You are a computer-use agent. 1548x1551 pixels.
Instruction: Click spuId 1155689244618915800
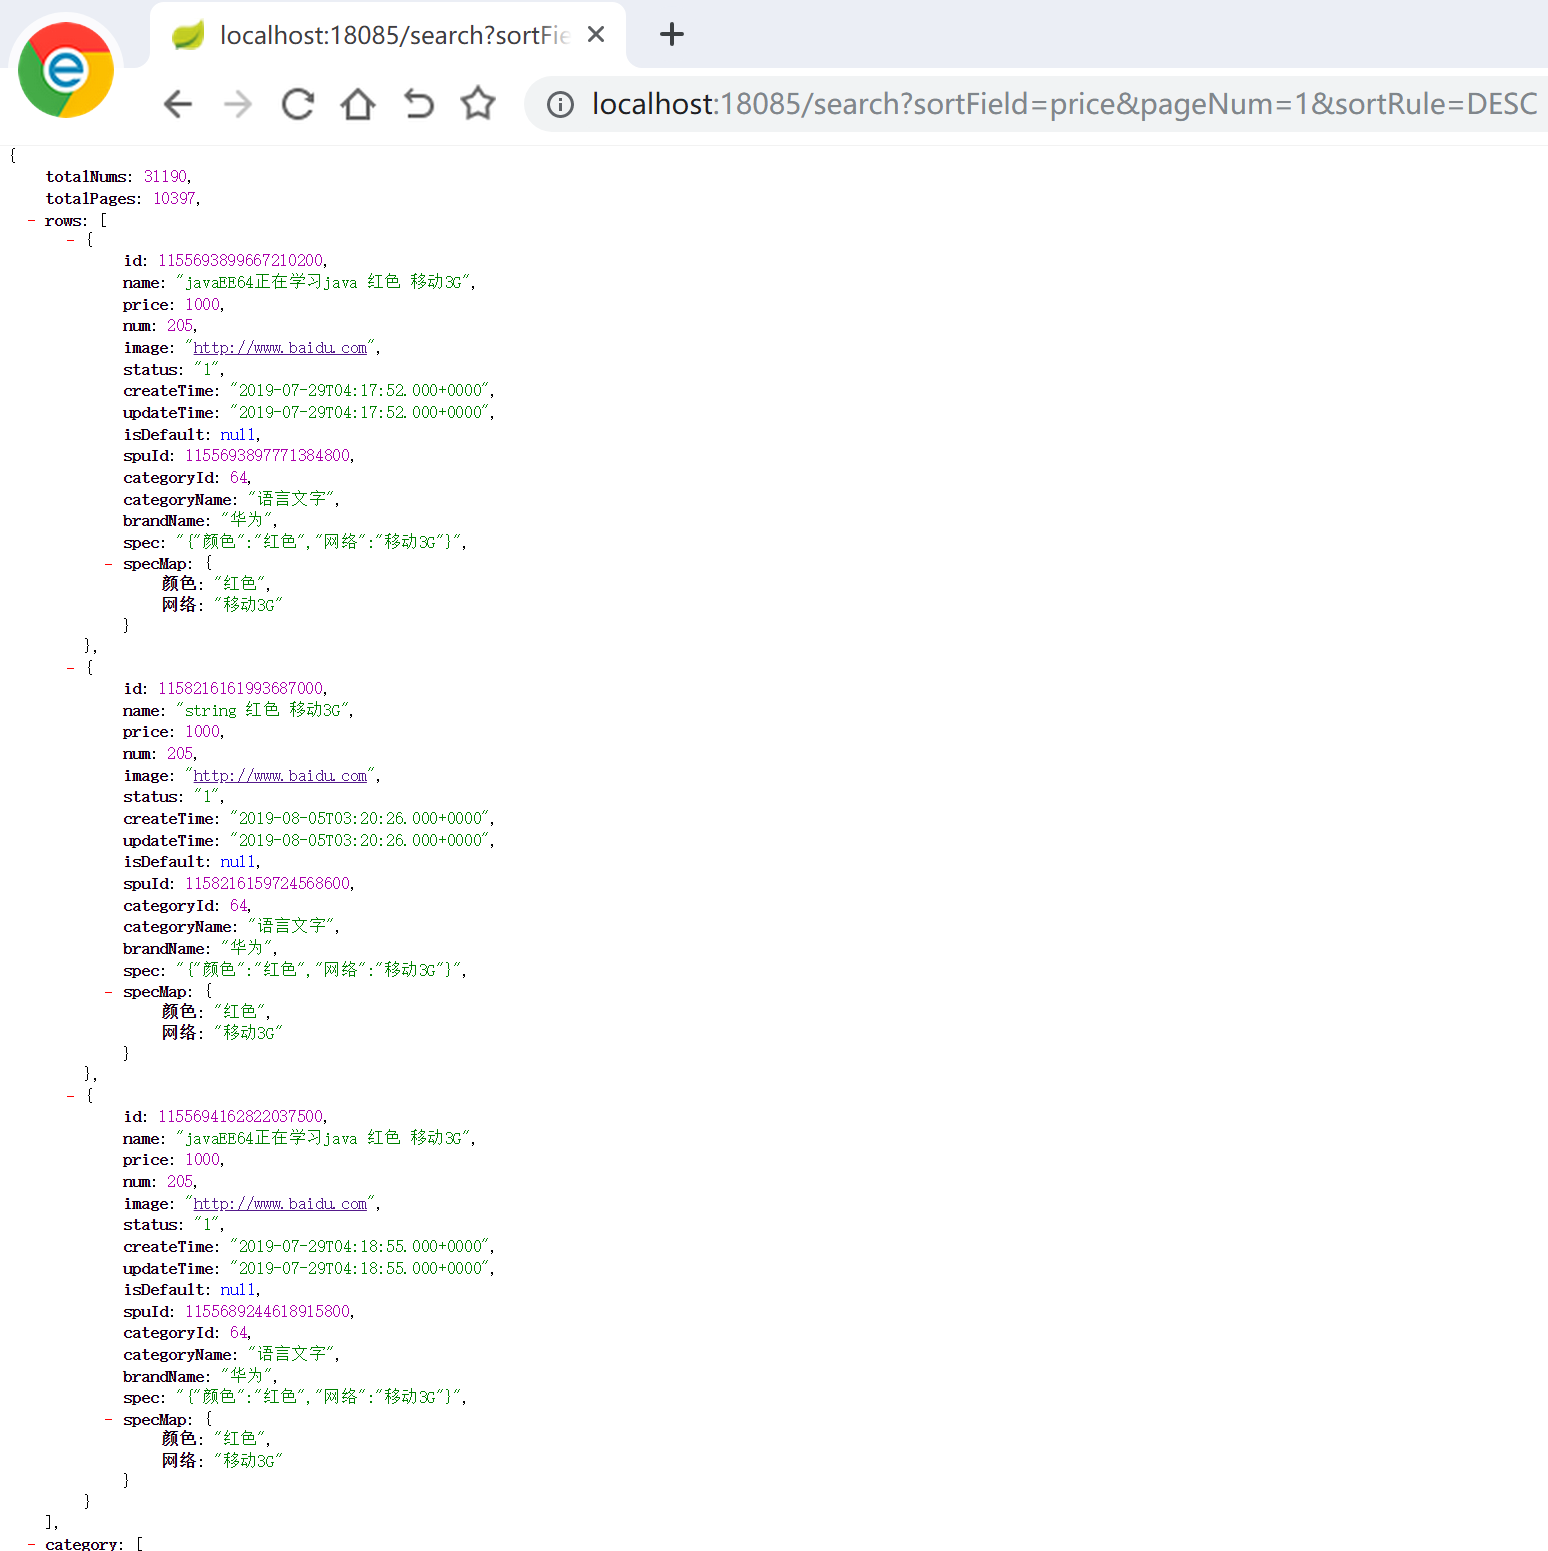point(267,1312)
